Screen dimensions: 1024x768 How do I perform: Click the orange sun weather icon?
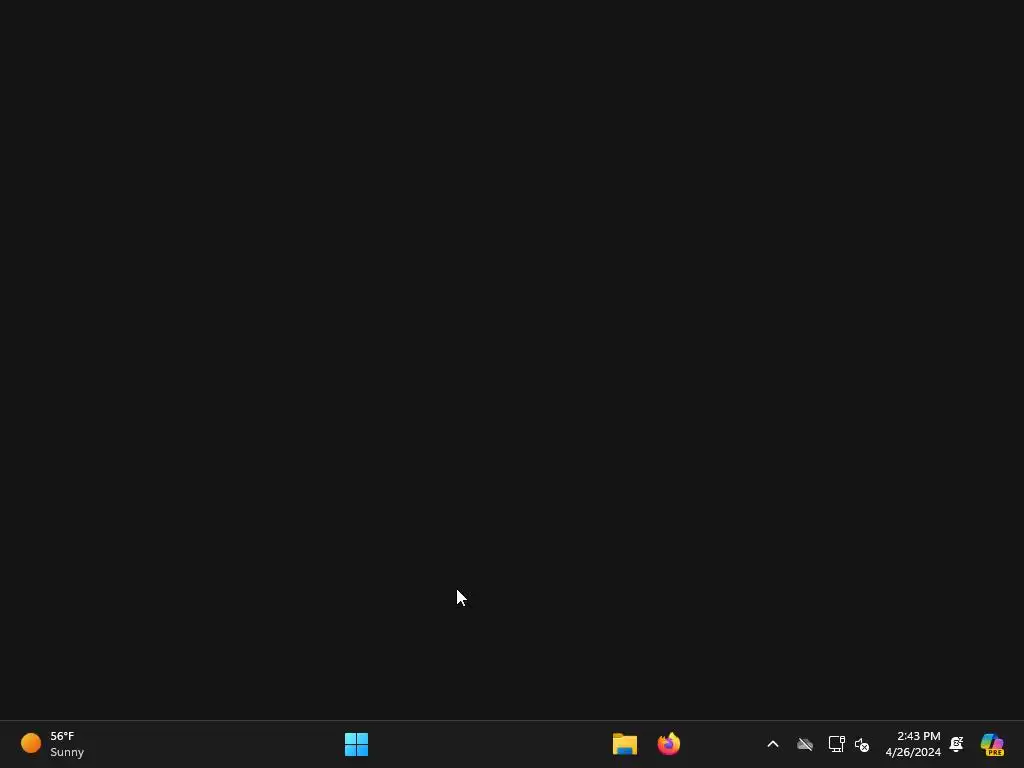(x=31, y=743)
